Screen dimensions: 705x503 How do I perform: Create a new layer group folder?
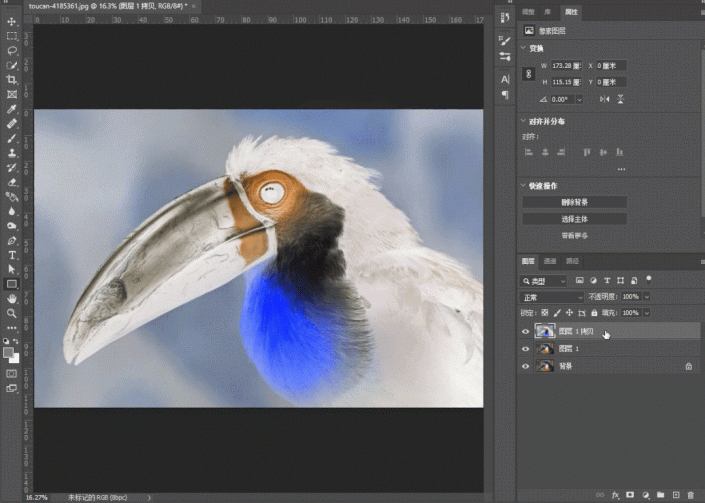tap(661, 494)
